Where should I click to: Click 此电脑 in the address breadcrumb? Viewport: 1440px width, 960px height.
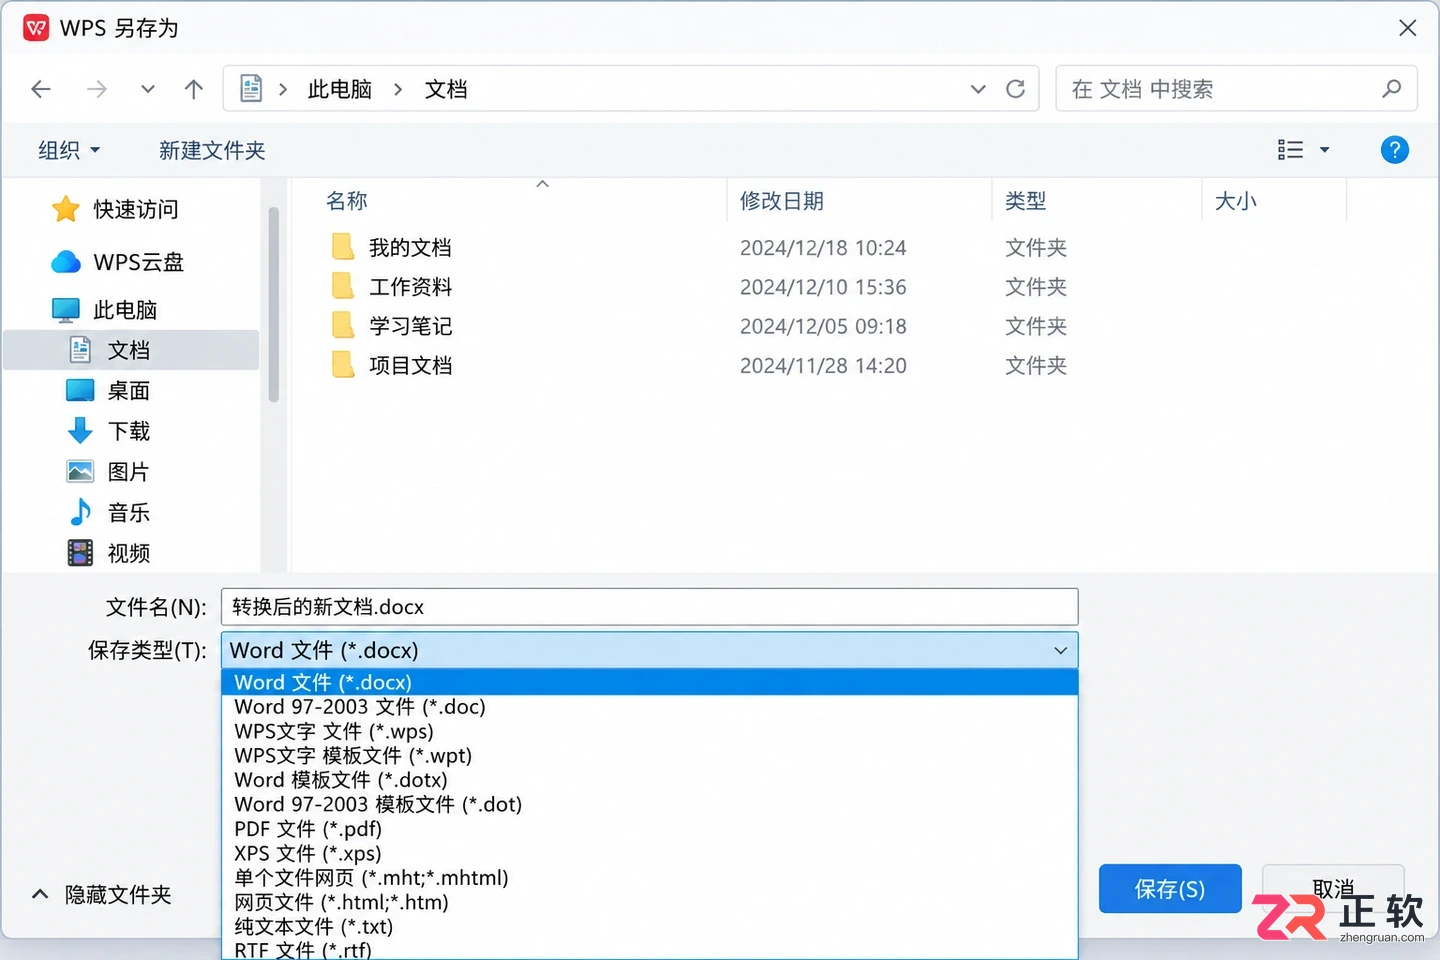340,89
